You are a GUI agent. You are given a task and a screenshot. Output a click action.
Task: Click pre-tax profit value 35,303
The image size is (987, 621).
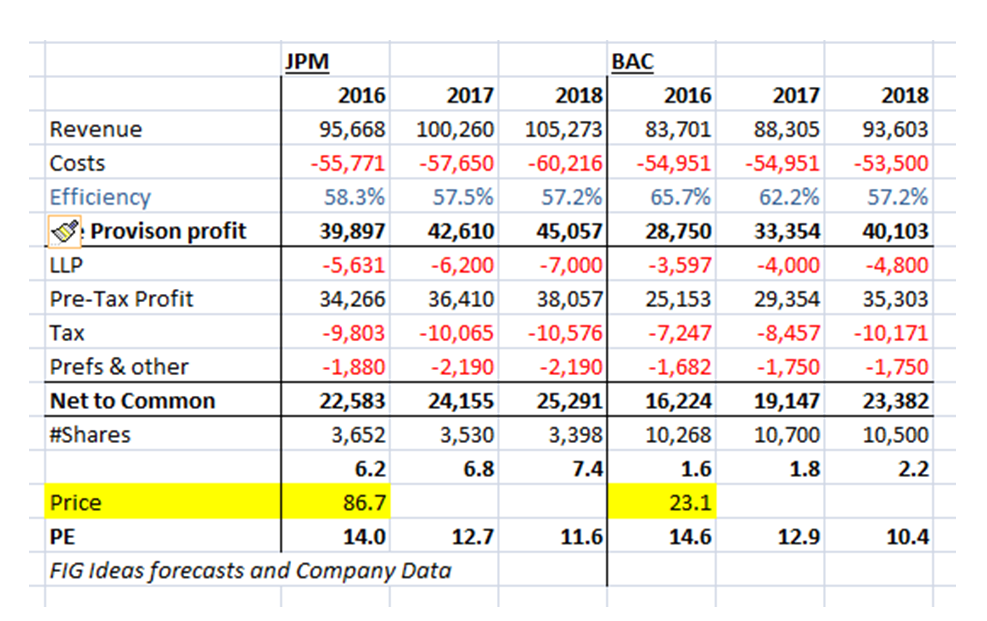[x=896, y=299]
